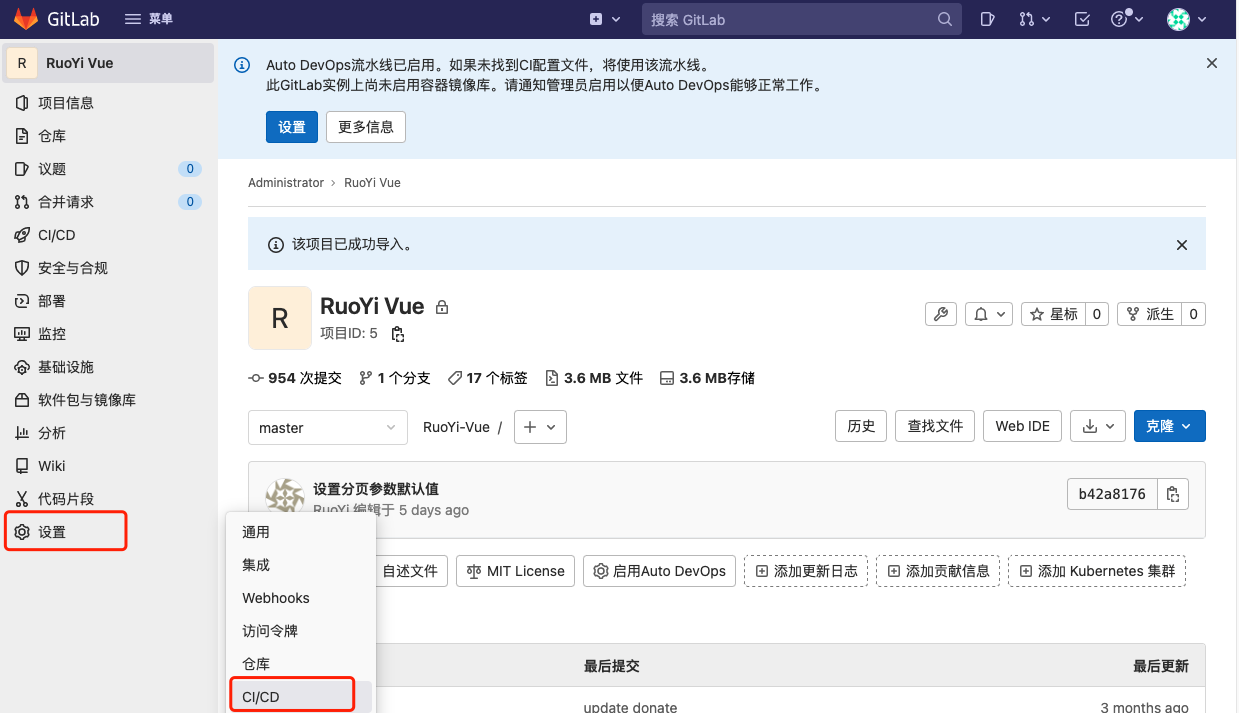Close the Auto DevOps banner
The image size is (1239, 713).
[1212, 63]
